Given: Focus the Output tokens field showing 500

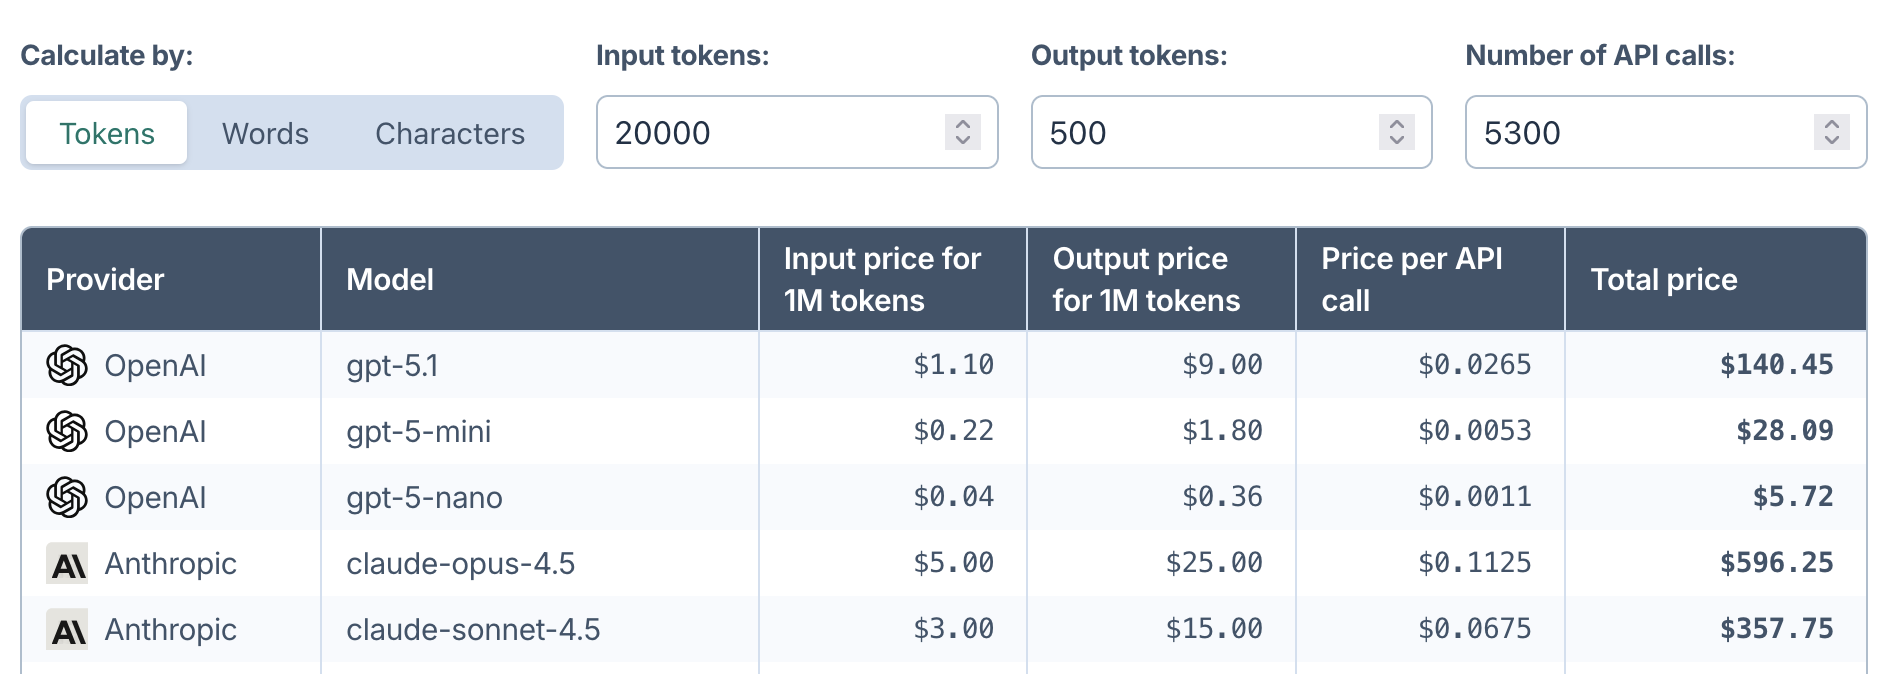Looking at the screenshot, I should point(1200,133).
